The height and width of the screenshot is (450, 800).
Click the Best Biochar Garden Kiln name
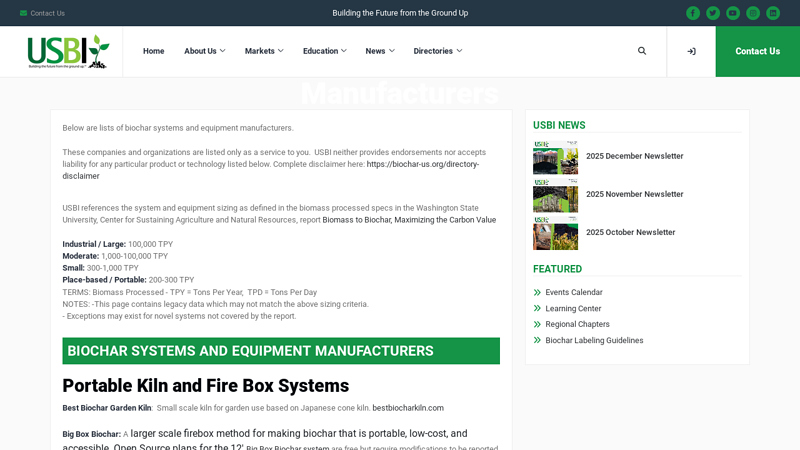(x=107, y=408)
